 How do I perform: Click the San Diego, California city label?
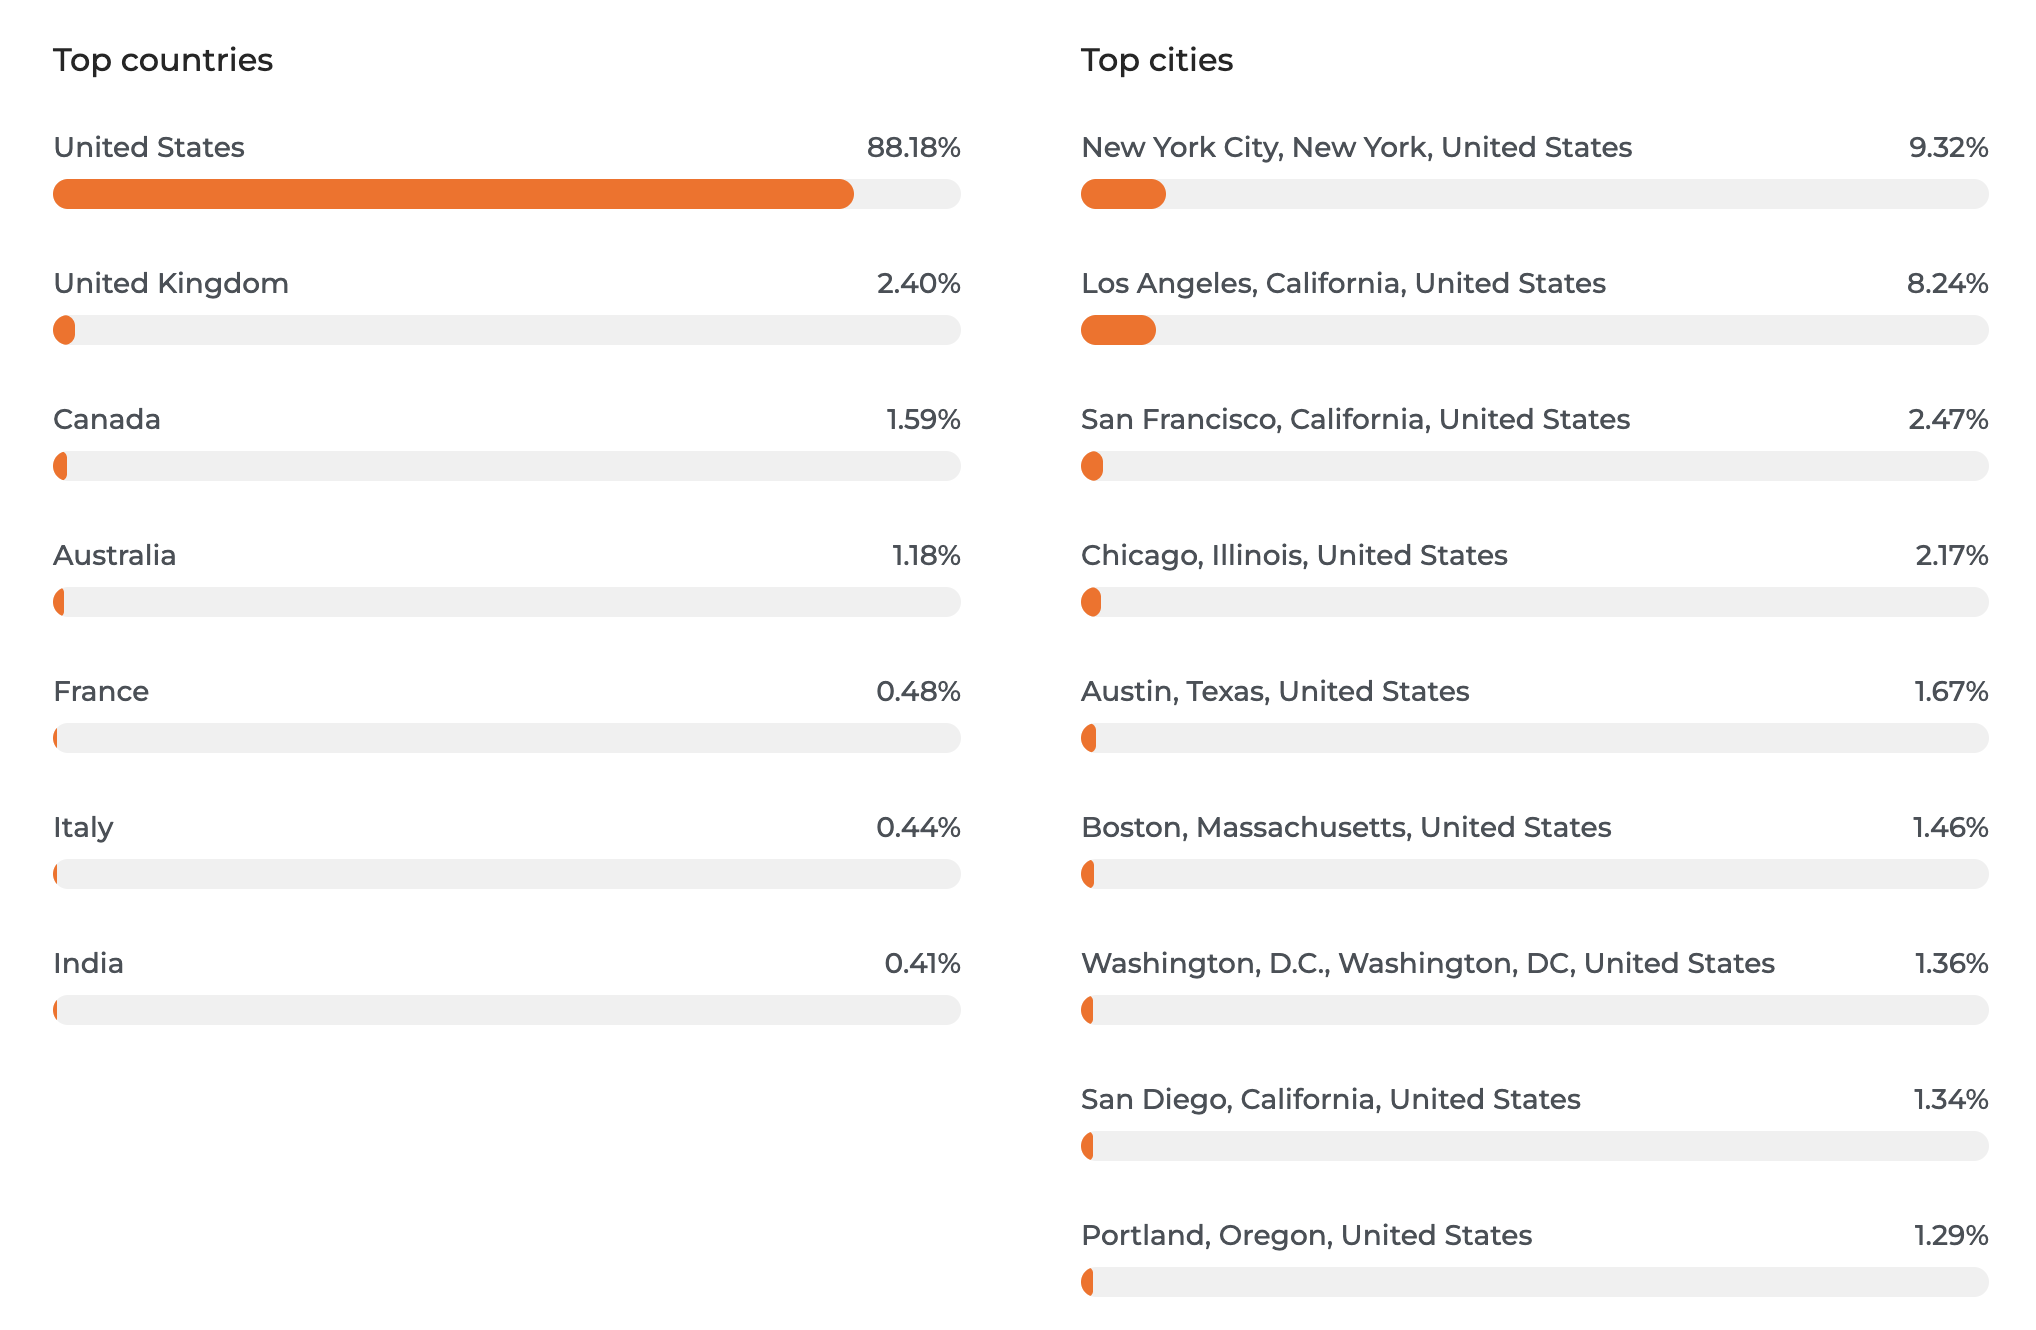tap(1331, 1099)
